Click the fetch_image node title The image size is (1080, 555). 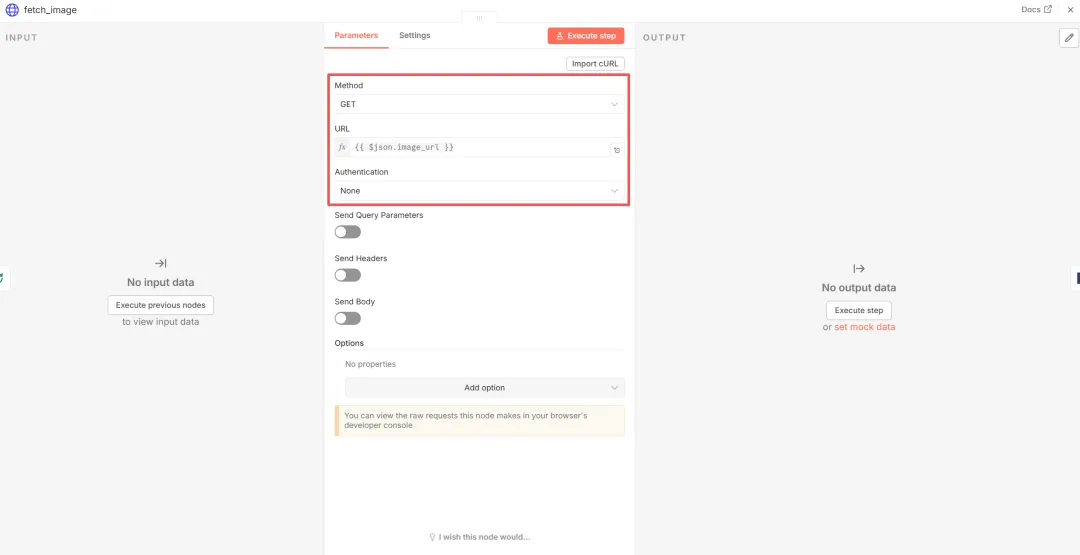coord(50,10)
